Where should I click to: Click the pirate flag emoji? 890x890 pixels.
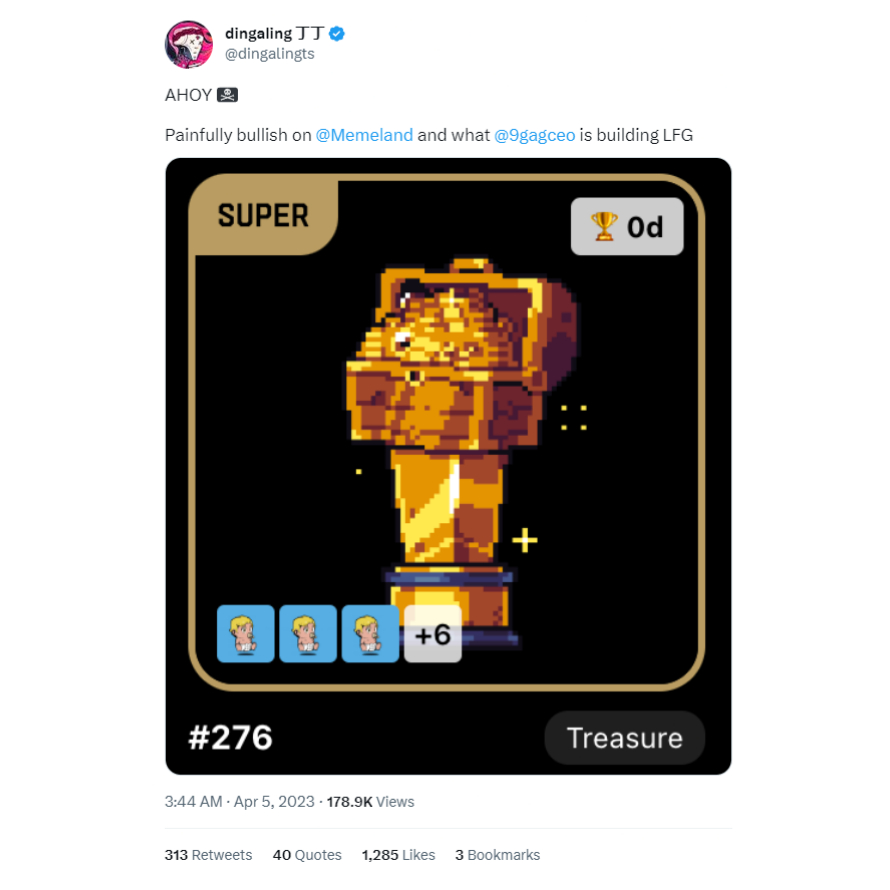click(x=227, y=95)
